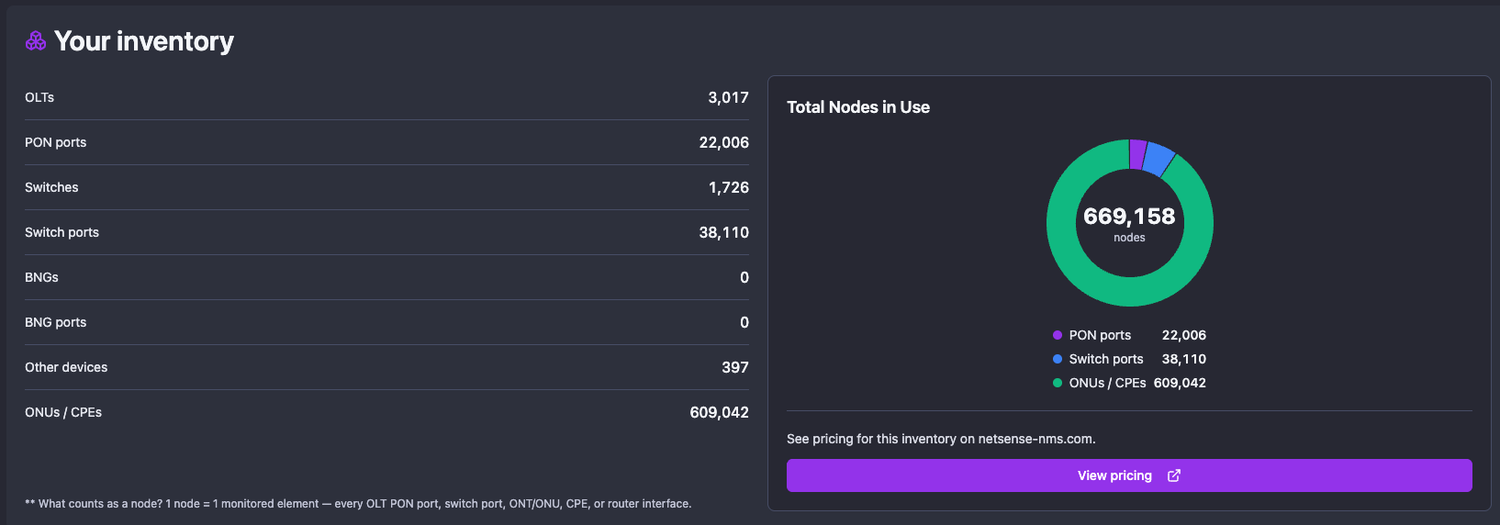Click the Total Nodes in Use title
This screenshot has height=525, width=1500.
(x=858, y=107)
